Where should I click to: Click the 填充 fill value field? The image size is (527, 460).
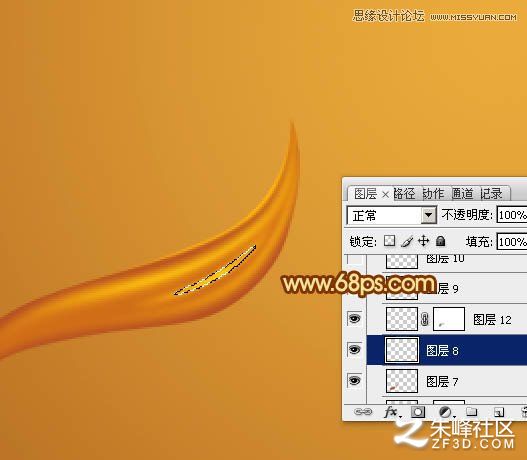[512, 242]
